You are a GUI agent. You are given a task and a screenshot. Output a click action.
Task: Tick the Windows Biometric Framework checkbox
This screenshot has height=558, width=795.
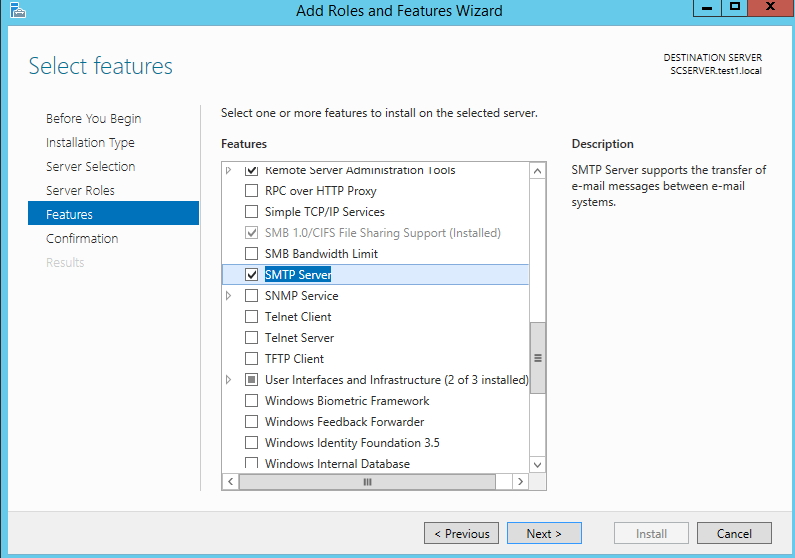click(251, 401)
